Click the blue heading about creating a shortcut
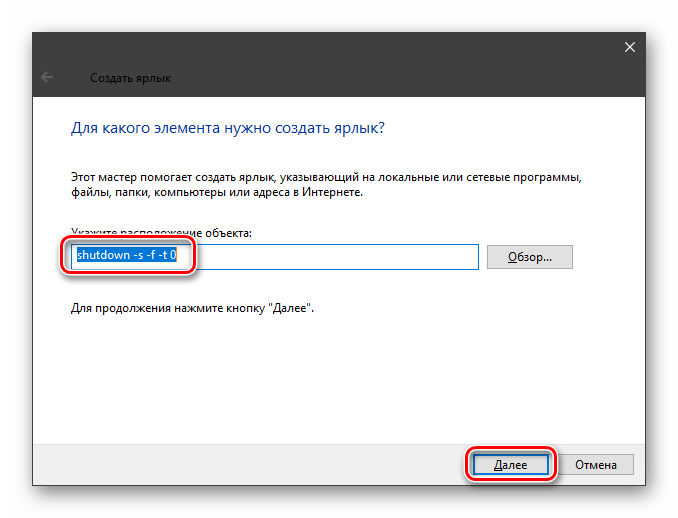 pyautogui.click(x=228, y=128)
